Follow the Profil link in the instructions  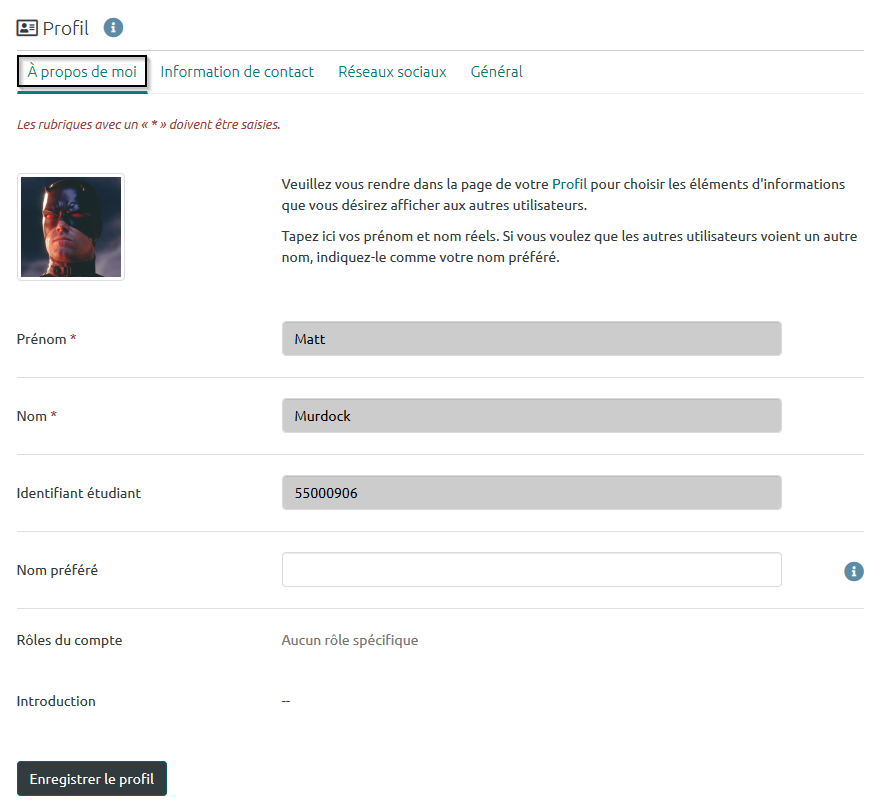click(569, 185)
